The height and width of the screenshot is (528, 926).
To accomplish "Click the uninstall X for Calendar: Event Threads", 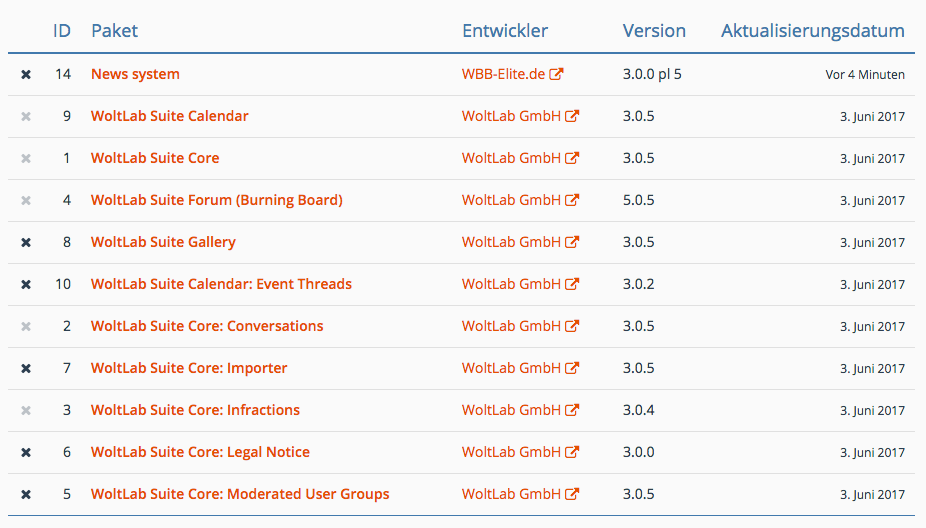I will point(26,284).
